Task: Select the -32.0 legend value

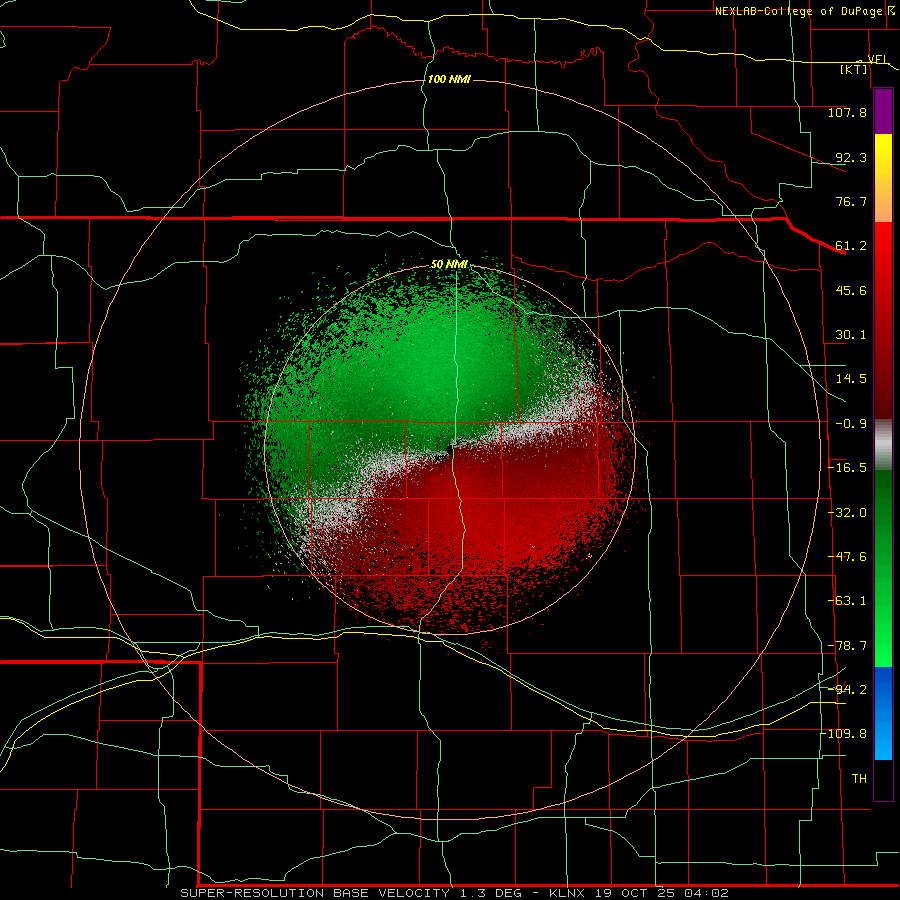Action: click(847, 513)
